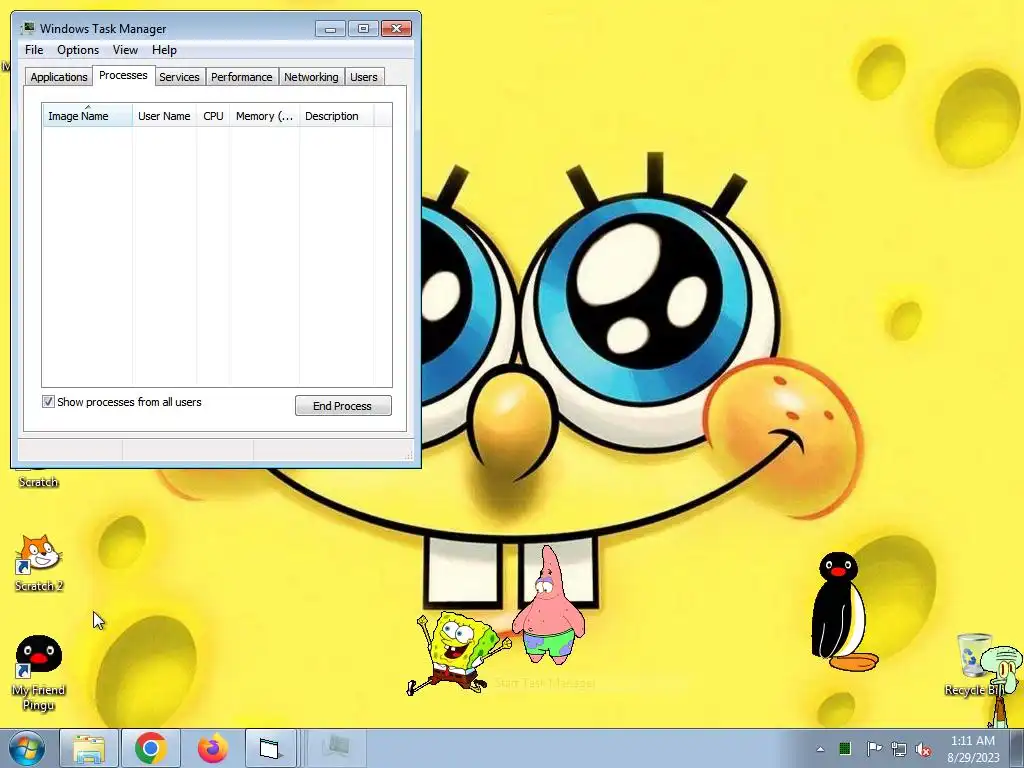Open the Windows Start menu orb
The height and width of the screenshot is (768, 1024).
coord(26,748)
